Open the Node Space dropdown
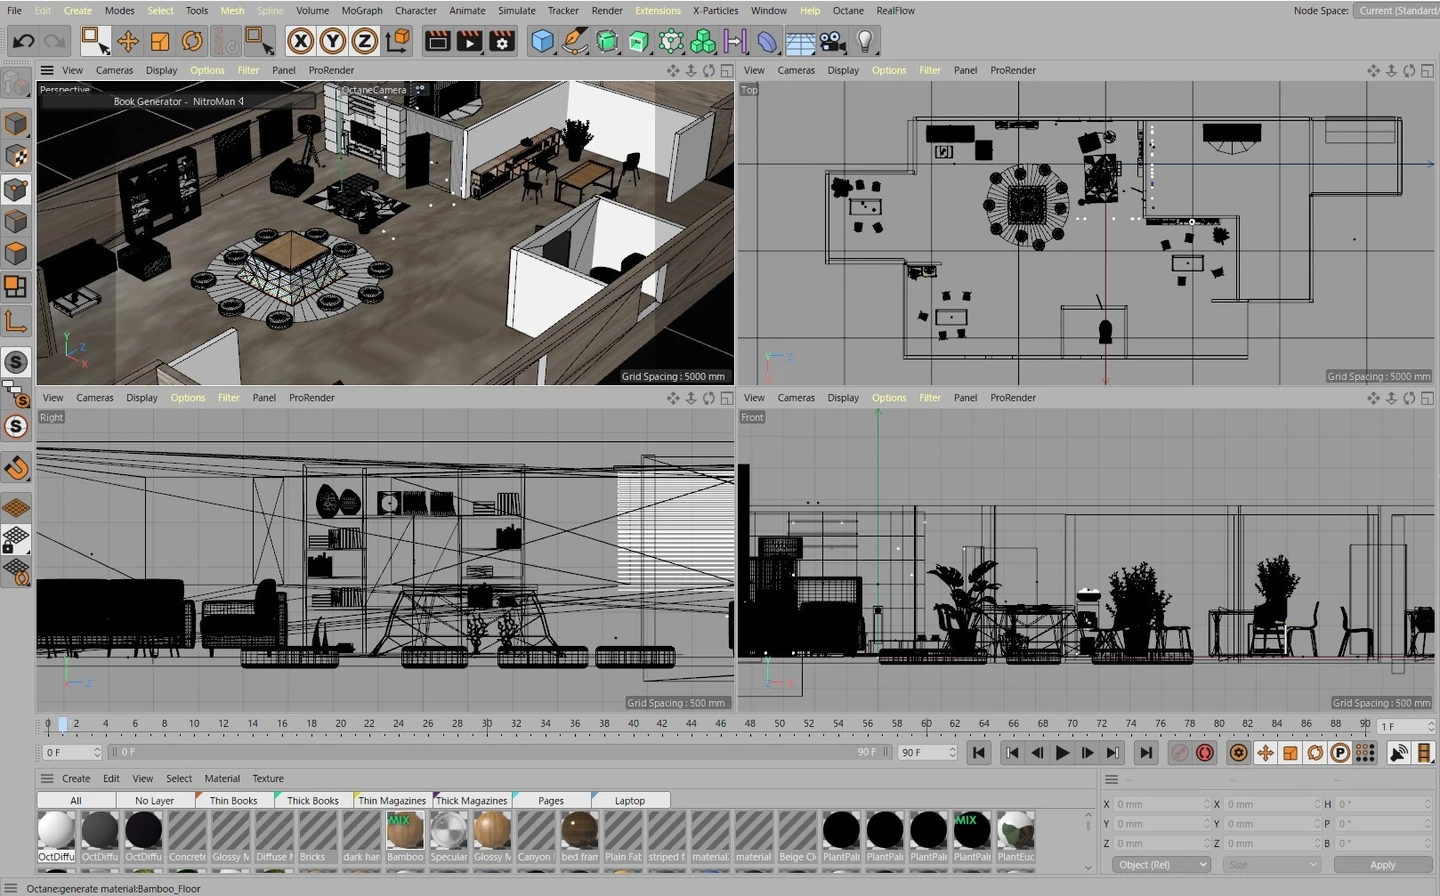The image size is (1440, 896). click(1397, 11)
